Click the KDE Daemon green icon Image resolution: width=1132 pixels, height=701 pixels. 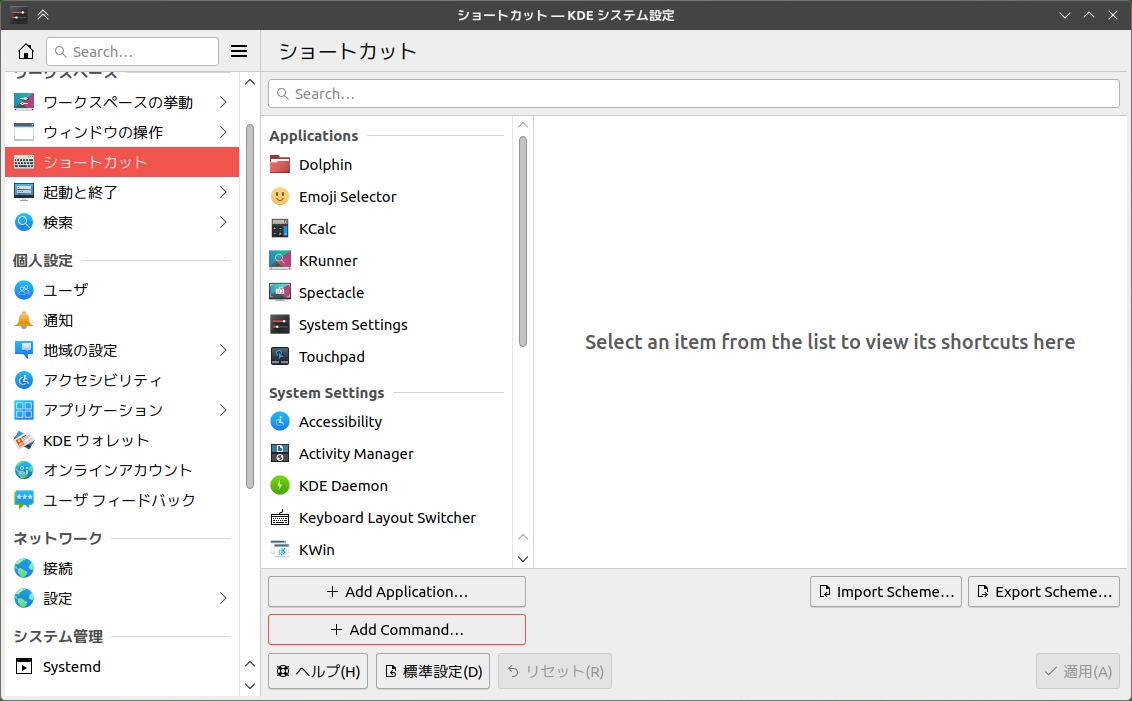click(280, 486)
